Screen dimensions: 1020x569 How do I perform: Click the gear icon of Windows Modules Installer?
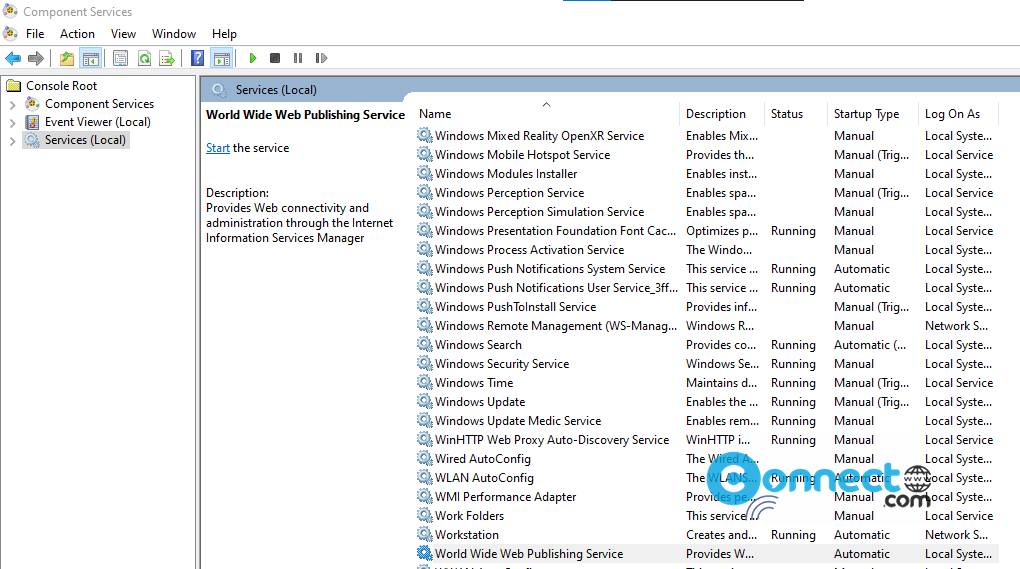pyautogui.click(x=425, y=173)
